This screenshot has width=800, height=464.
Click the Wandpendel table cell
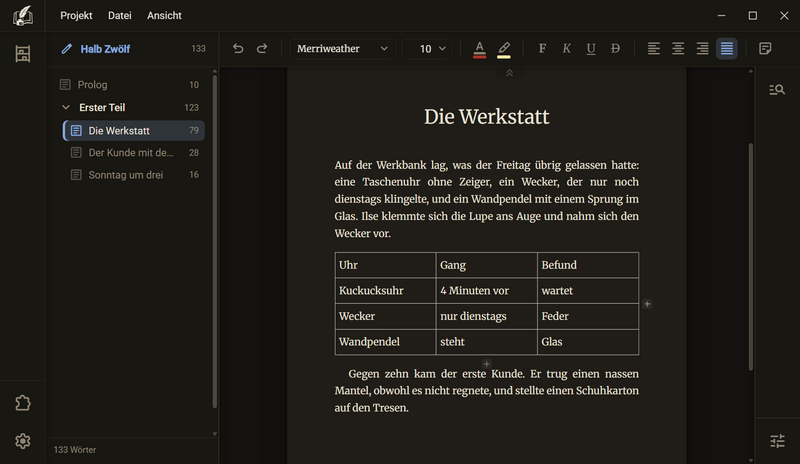(385, 342)
